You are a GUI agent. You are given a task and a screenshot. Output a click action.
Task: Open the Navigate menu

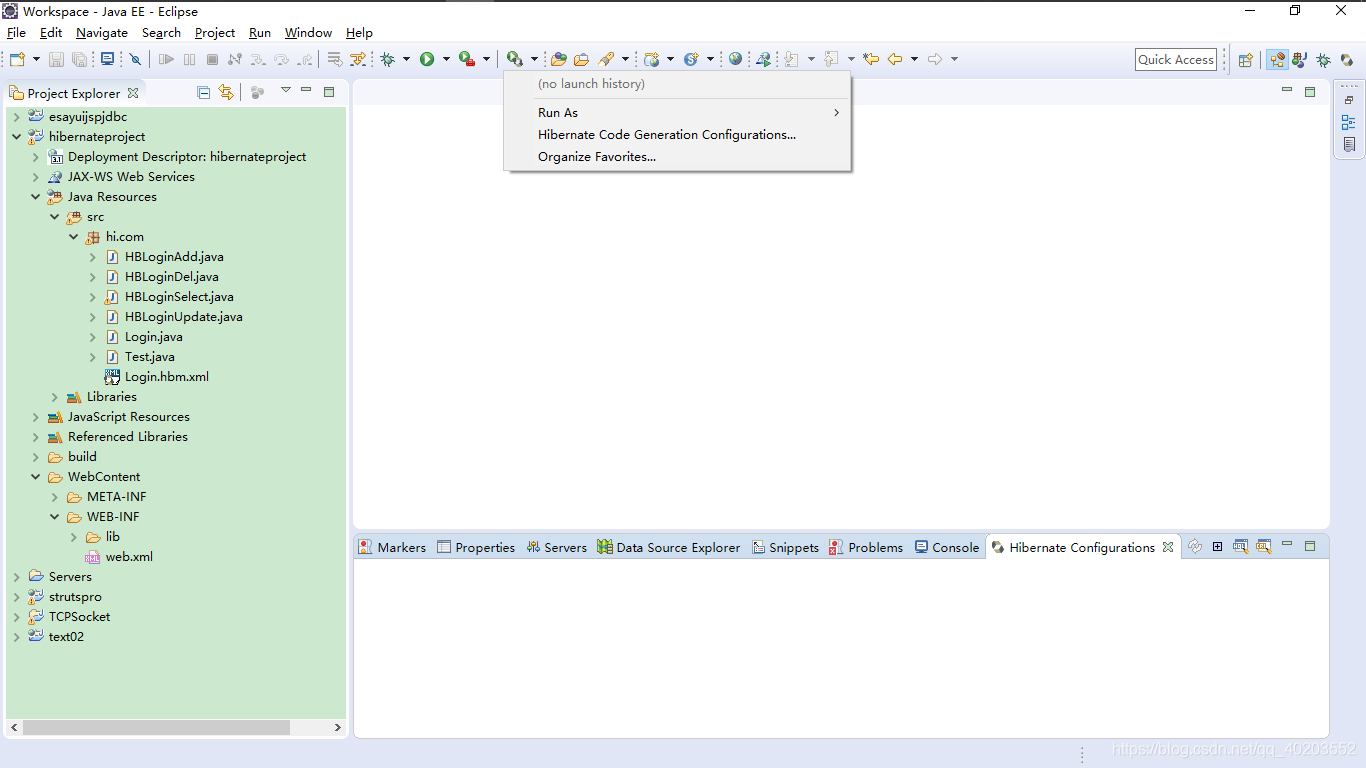pyautogui.click(x=102, y=33)
